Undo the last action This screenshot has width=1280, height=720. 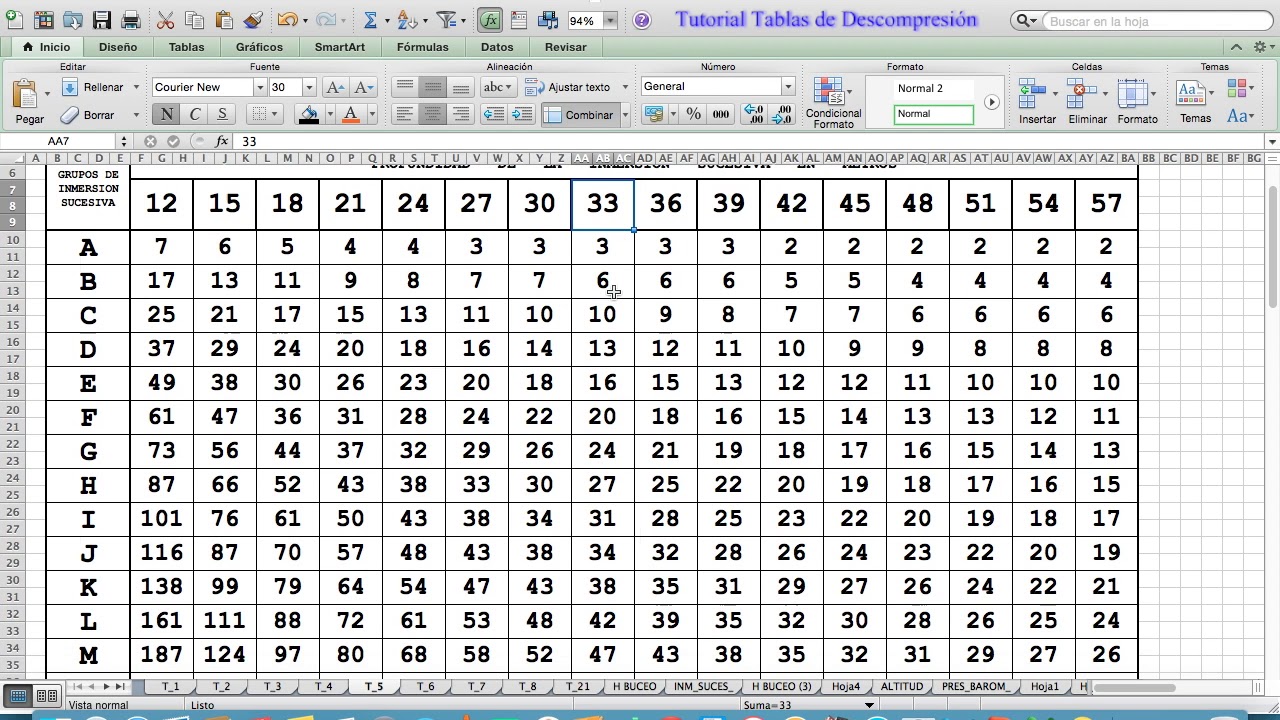click(x=287, y=20)
